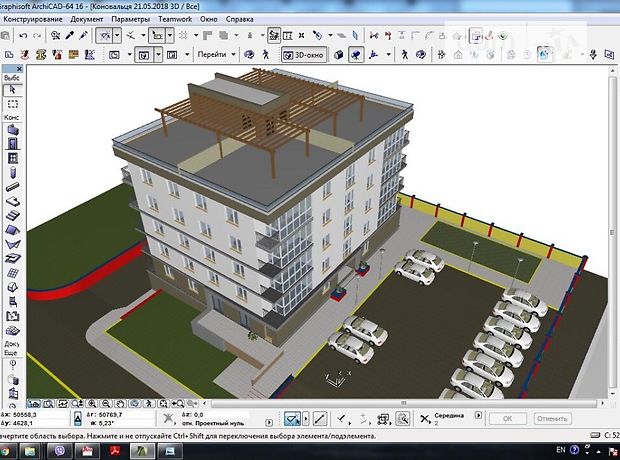Image resolution: width=620 pixels, height=460 pixels.
Task: Select the Curtain Wall tool in toolbox
Action: click(13, 273)
